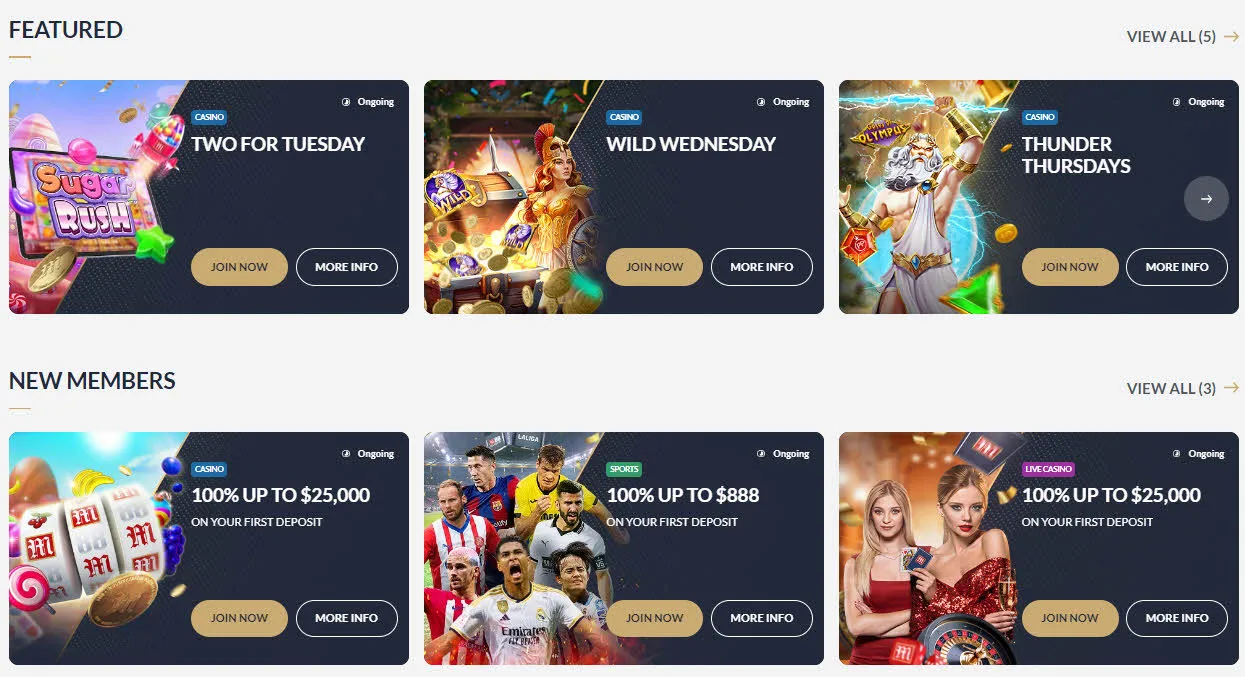This screenshot has width=1245, height=677.
Task: Open View All (3) new member promotions
Action: click(x=1171, y=388)
